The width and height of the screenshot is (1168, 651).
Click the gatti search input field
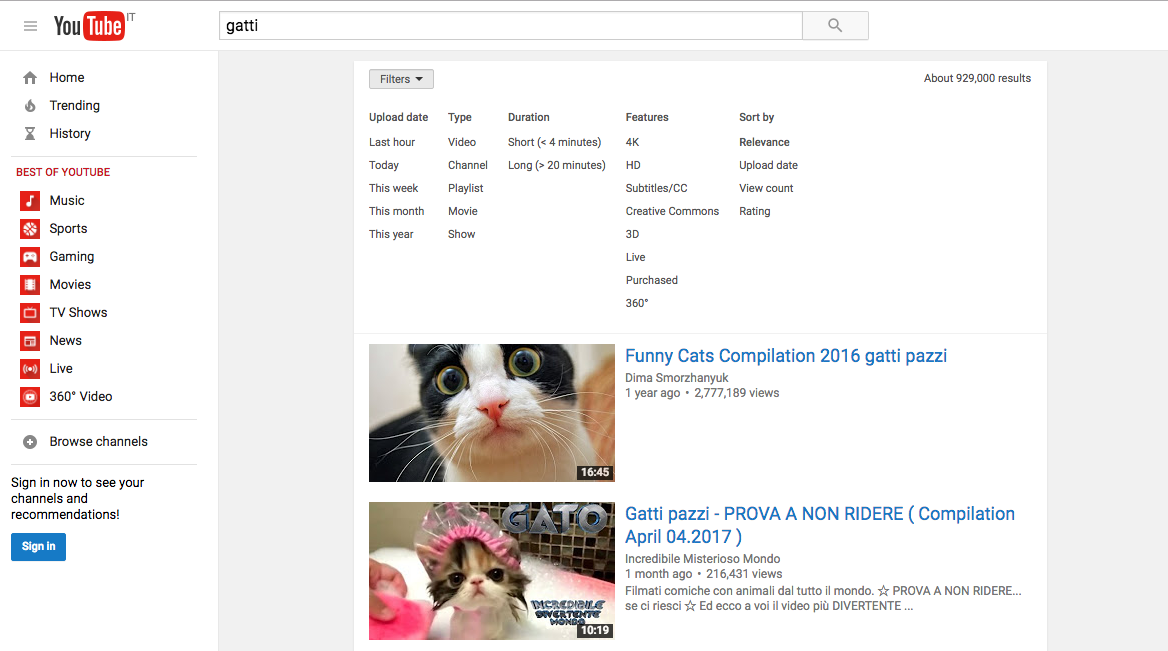coord(510,26)
